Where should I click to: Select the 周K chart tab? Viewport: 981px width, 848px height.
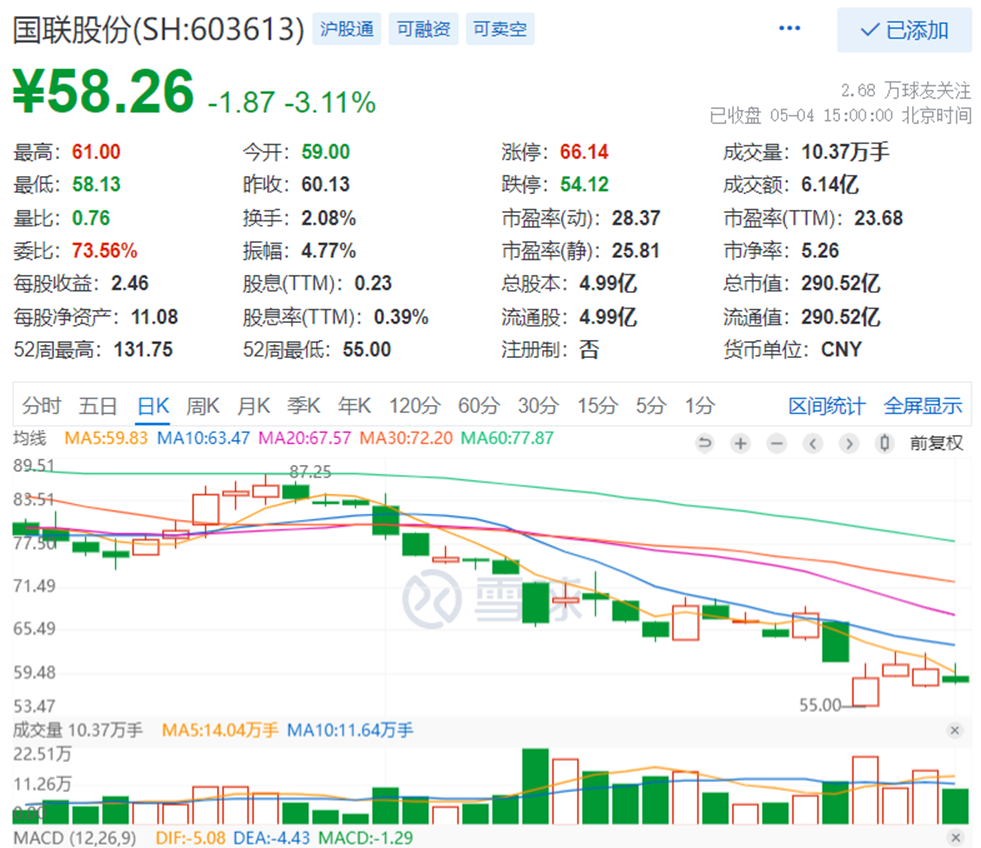[x=203, y=406]
